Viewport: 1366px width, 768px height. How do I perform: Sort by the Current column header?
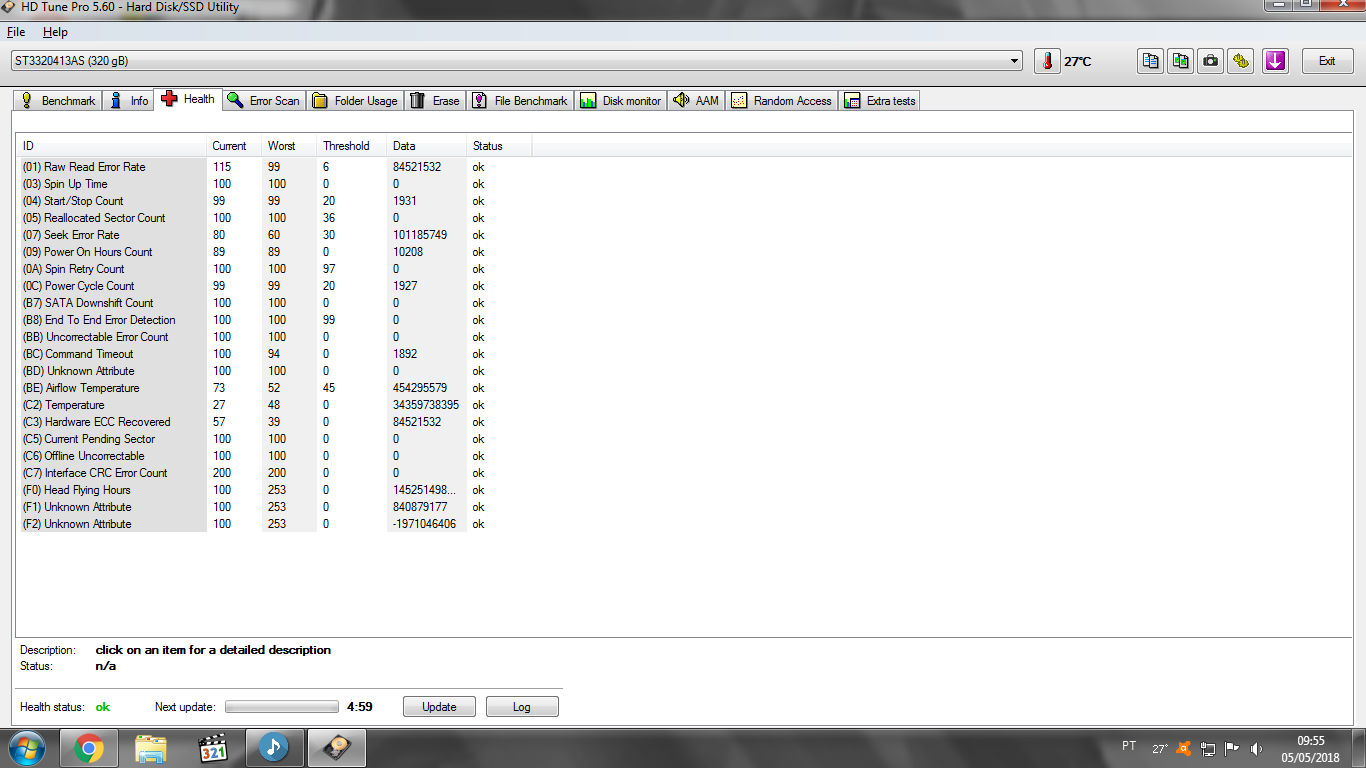click(234, 146)
